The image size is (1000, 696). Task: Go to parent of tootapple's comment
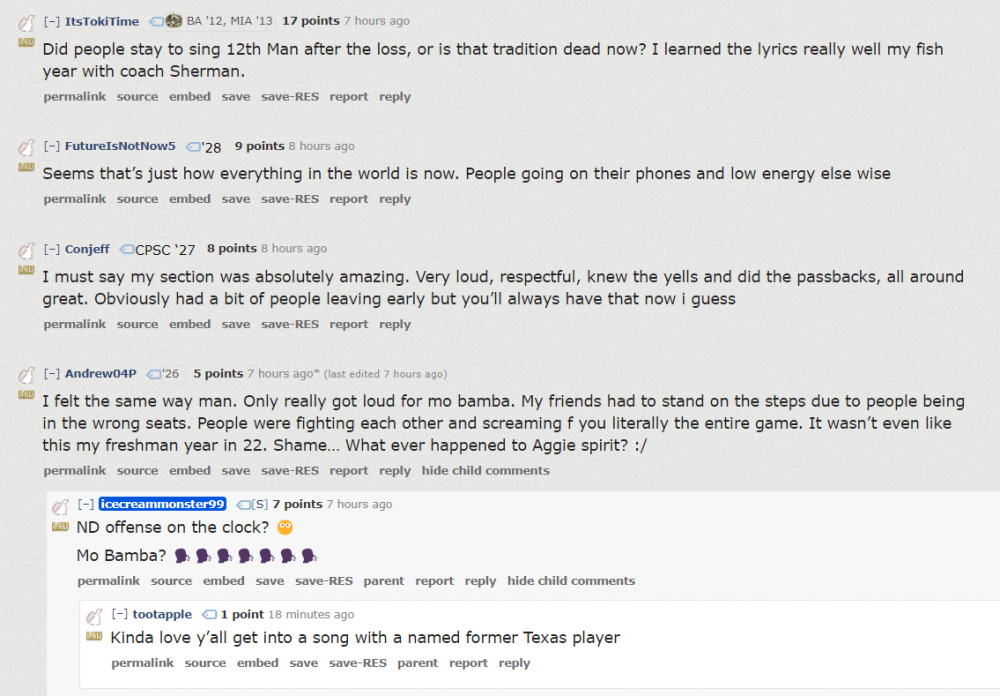coord(417,663)
